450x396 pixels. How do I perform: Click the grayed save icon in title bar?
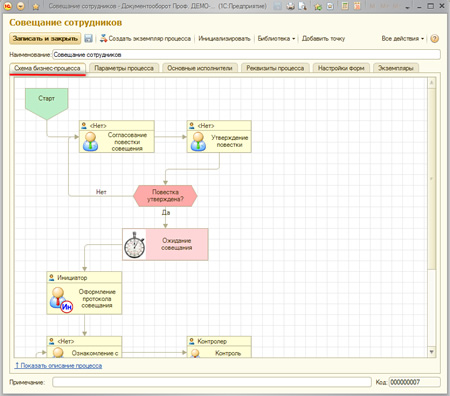(x=278, y=6)
